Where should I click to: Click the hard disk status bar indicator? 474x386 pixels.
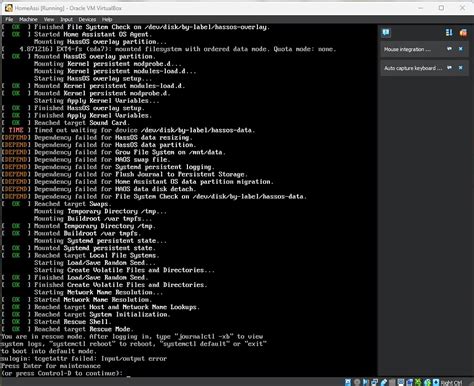pos(348,382)
